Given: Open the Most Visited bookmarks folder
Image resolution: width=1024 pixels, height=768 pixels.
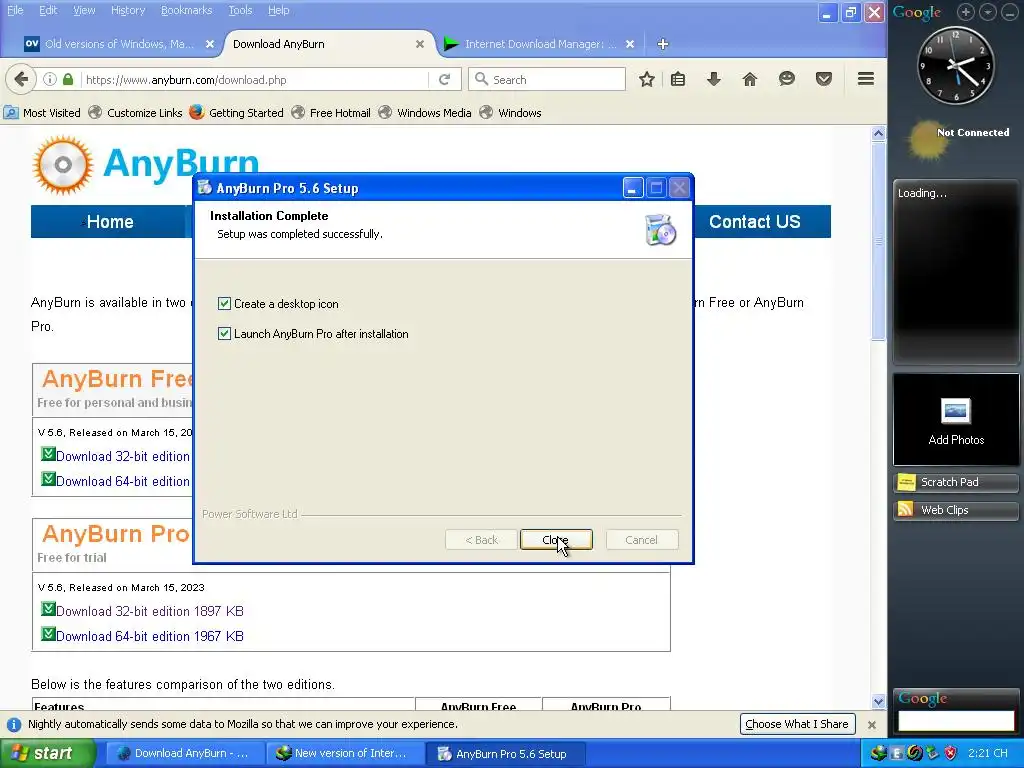Looking at the screenshot, I should [x=42, y=113].
